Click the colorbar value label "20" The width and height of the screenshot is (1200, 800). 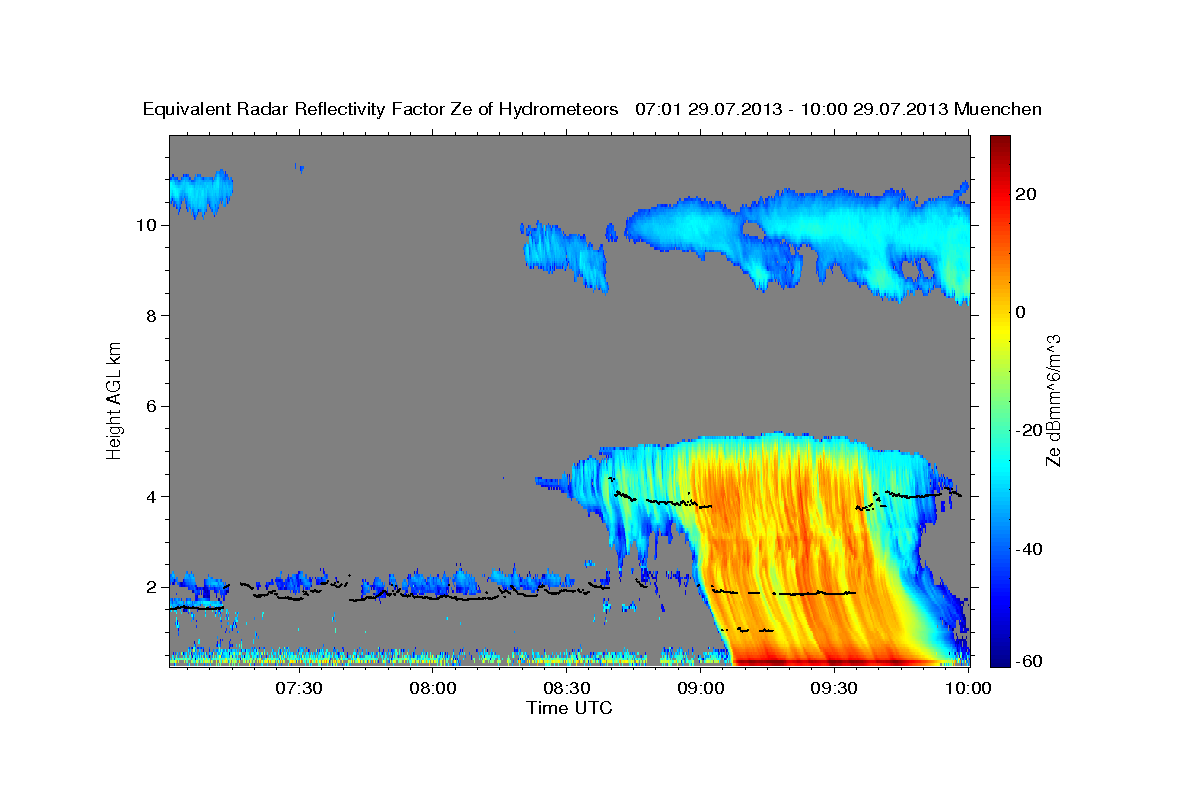pyautogui.click(x=1024, y=194)
